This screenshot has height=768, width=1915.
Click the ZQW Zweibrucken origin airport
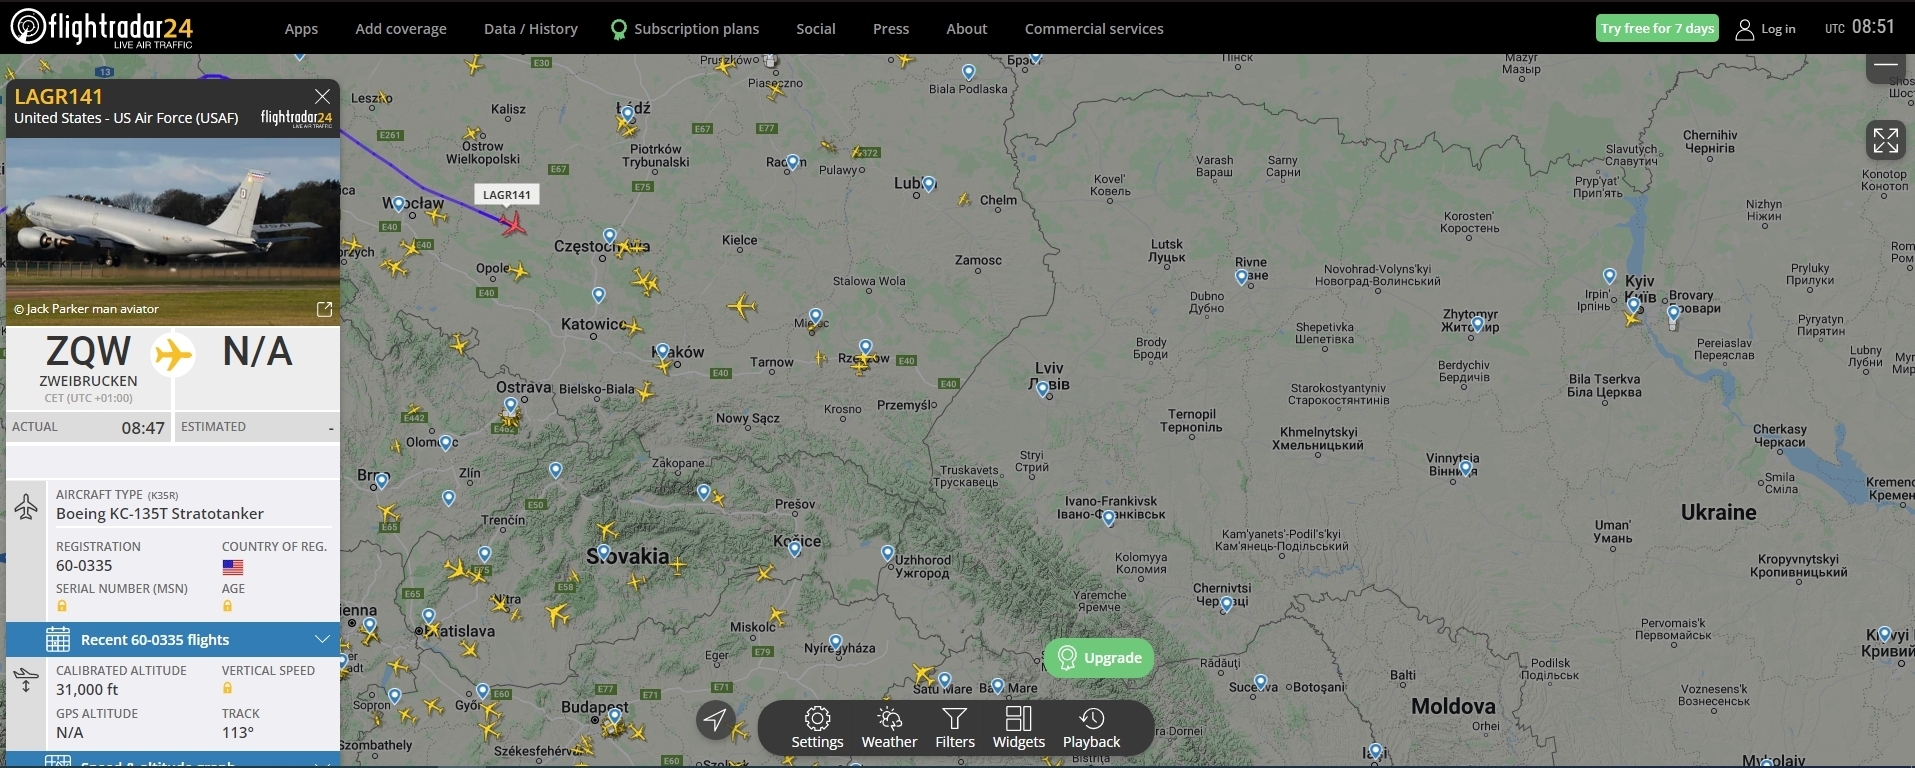click(88, 367)
